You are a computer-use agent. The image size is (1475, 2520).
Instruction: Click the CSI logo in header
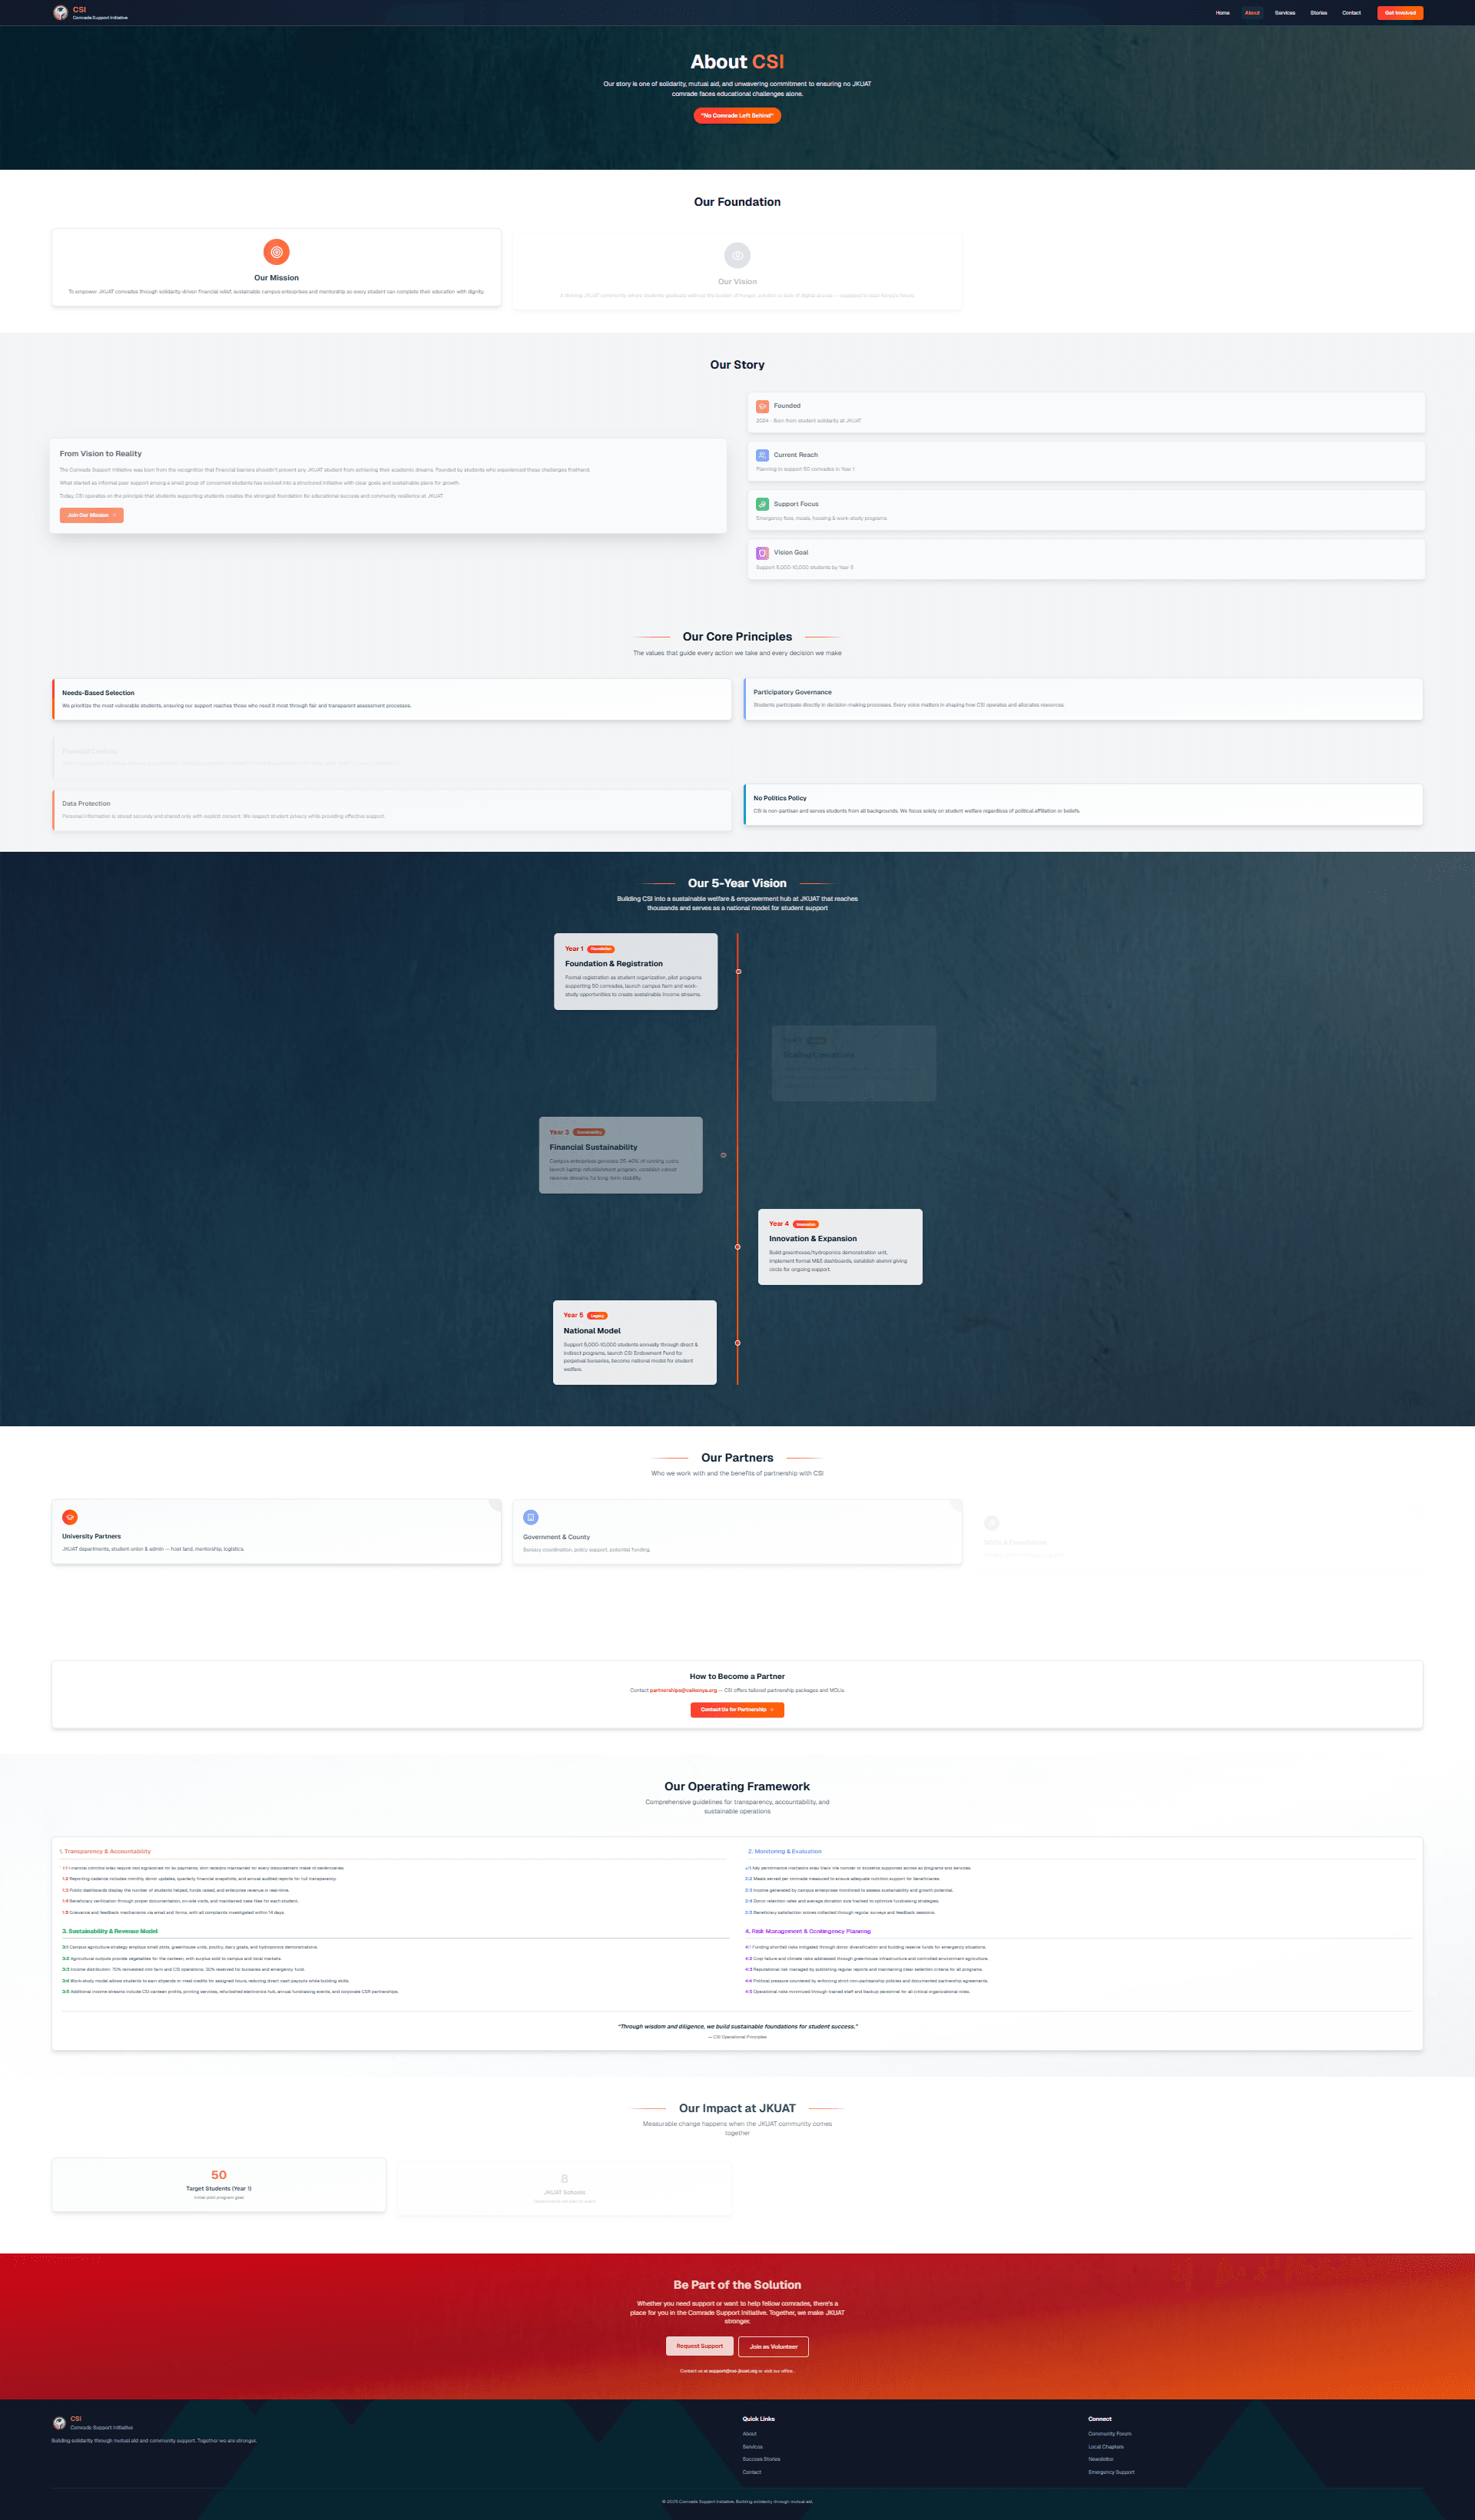pyautogui.click(x=61, y=13)
